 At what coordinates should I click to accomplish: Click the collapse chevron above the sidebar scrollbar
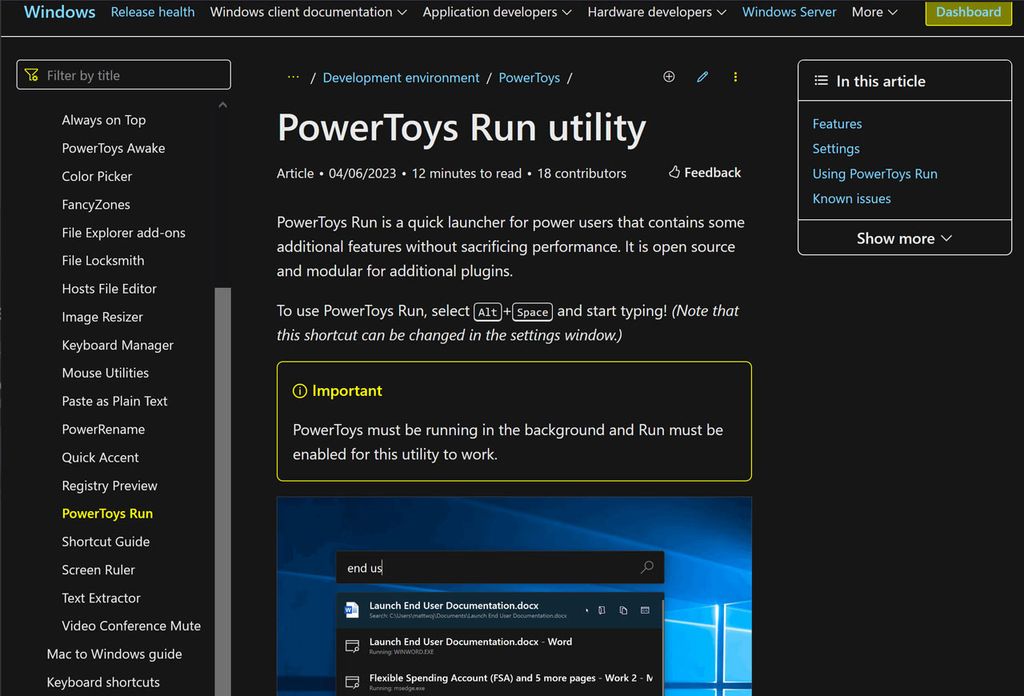click(x=222, y=104)
